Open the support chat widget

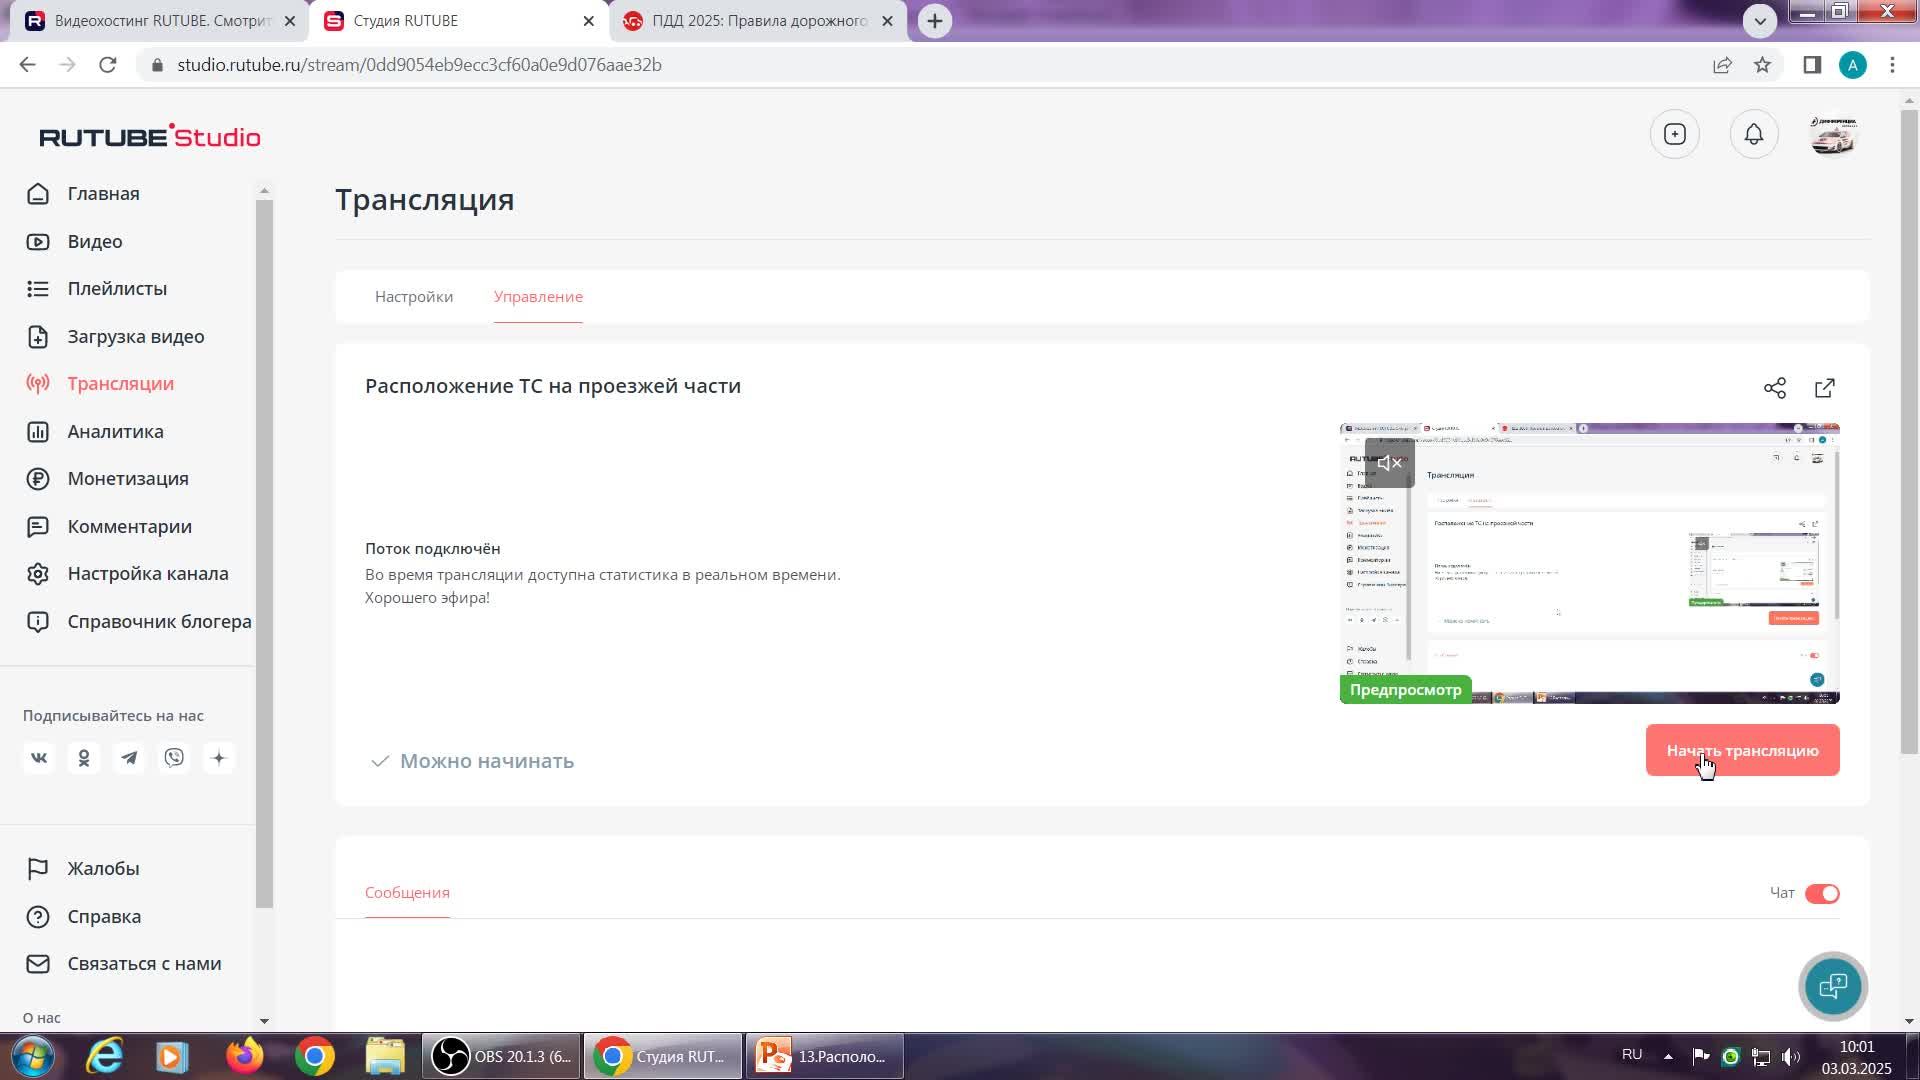pyautogui.click(x=1832, y=986)
